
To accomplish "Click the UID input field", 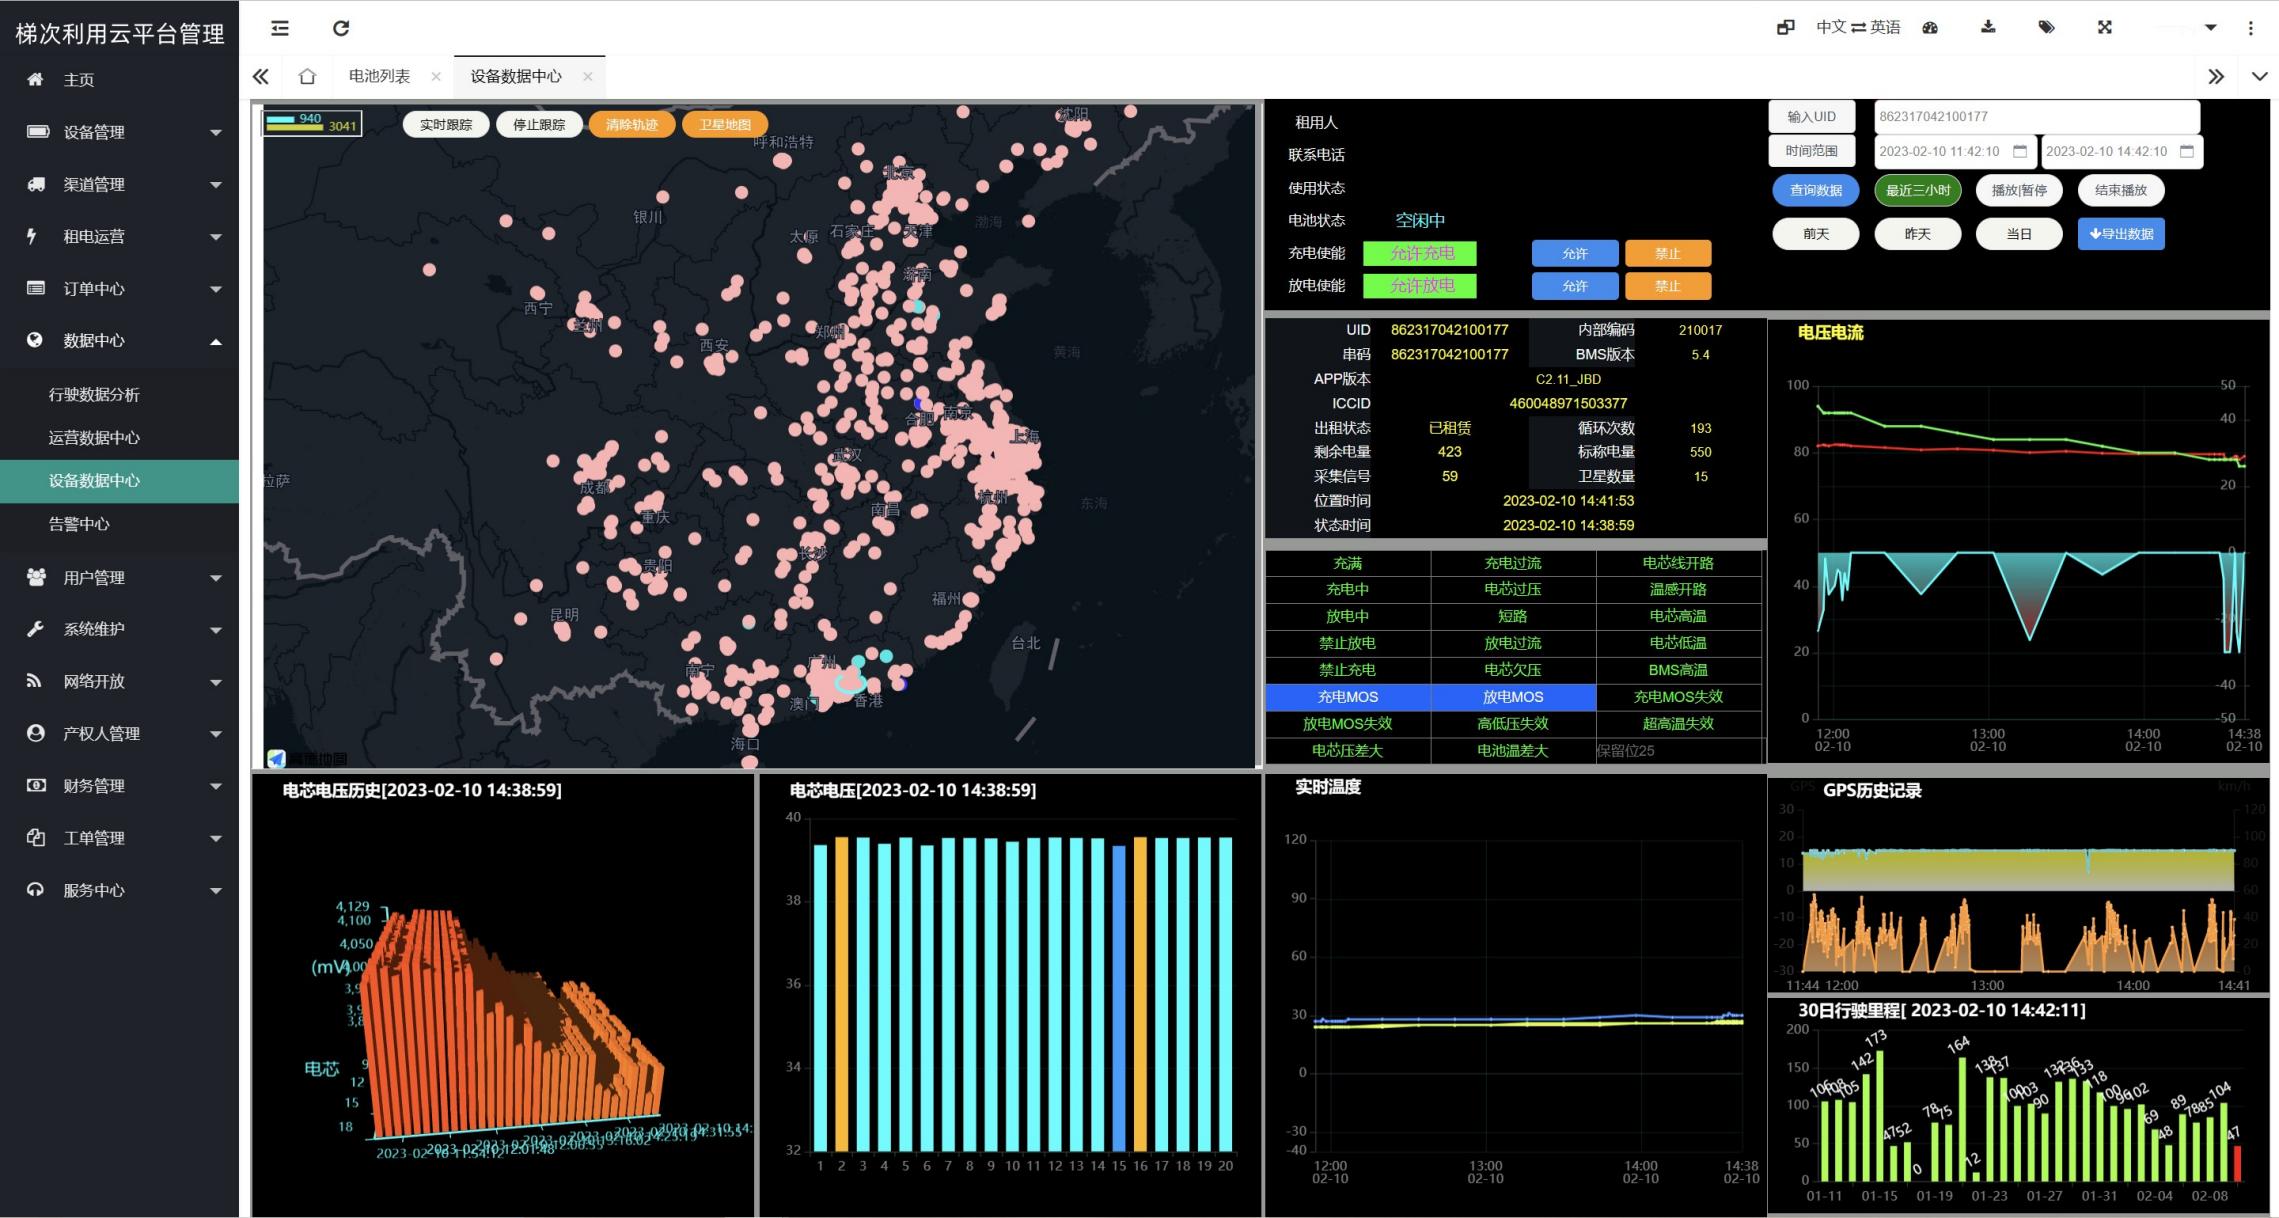I will coord(2037,117).
